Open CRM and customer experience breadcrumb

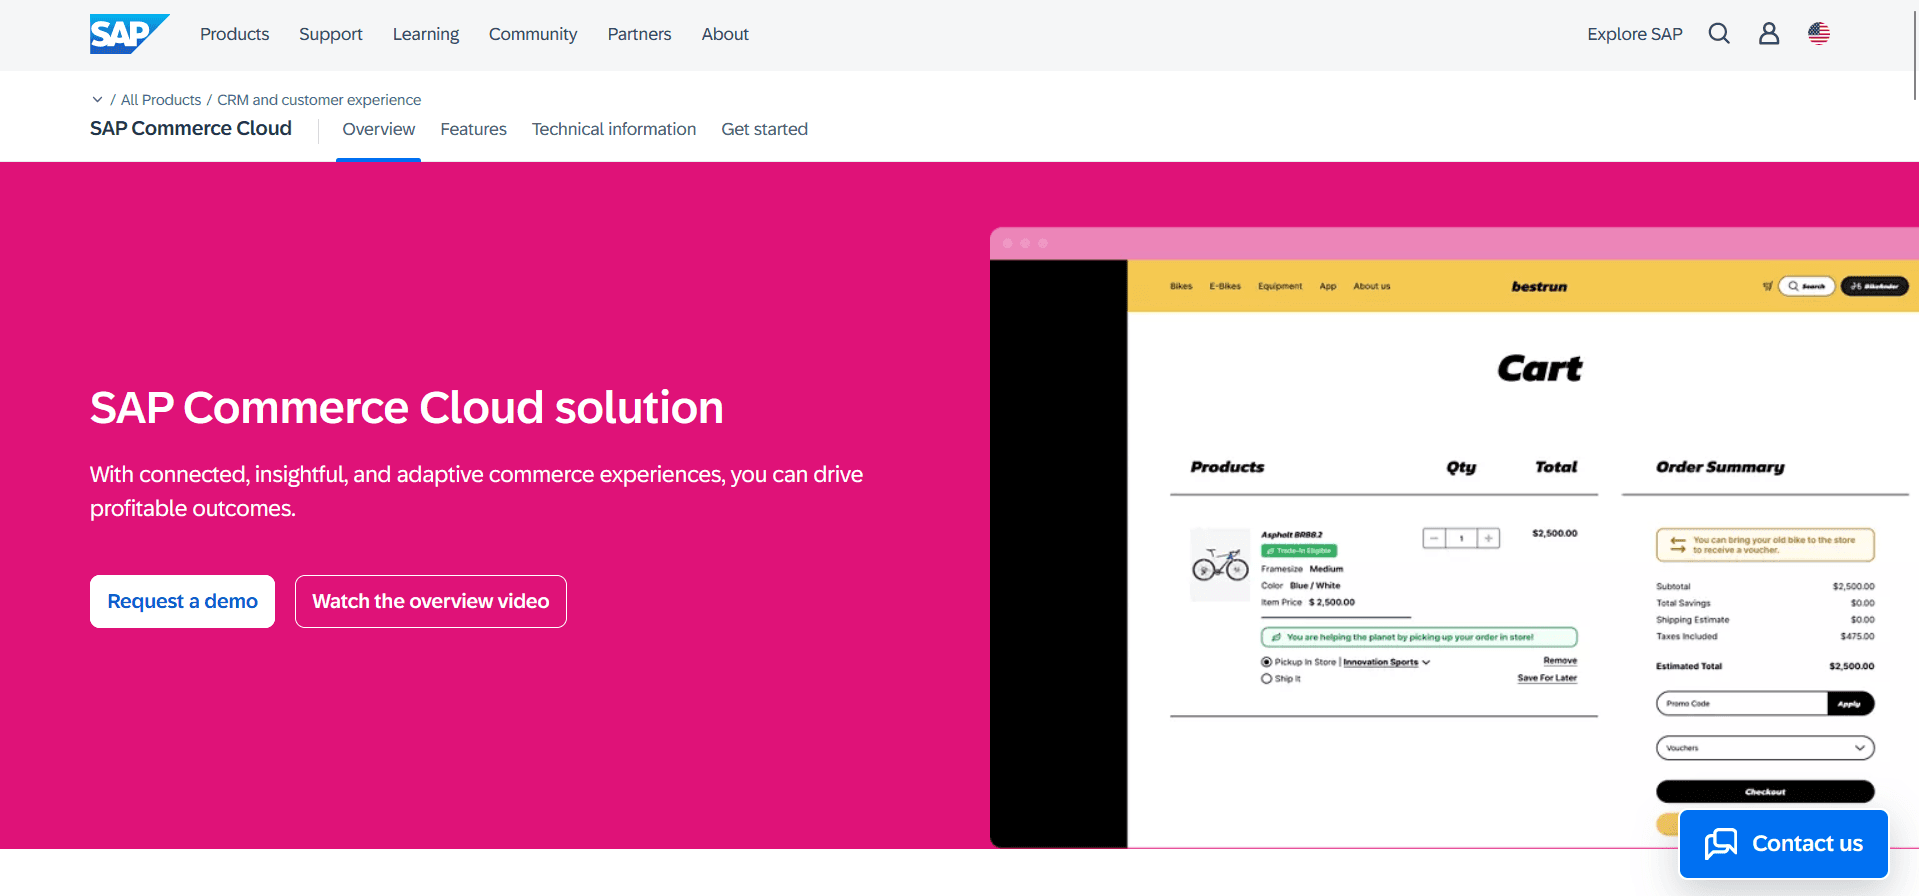(x=319, y=100)
